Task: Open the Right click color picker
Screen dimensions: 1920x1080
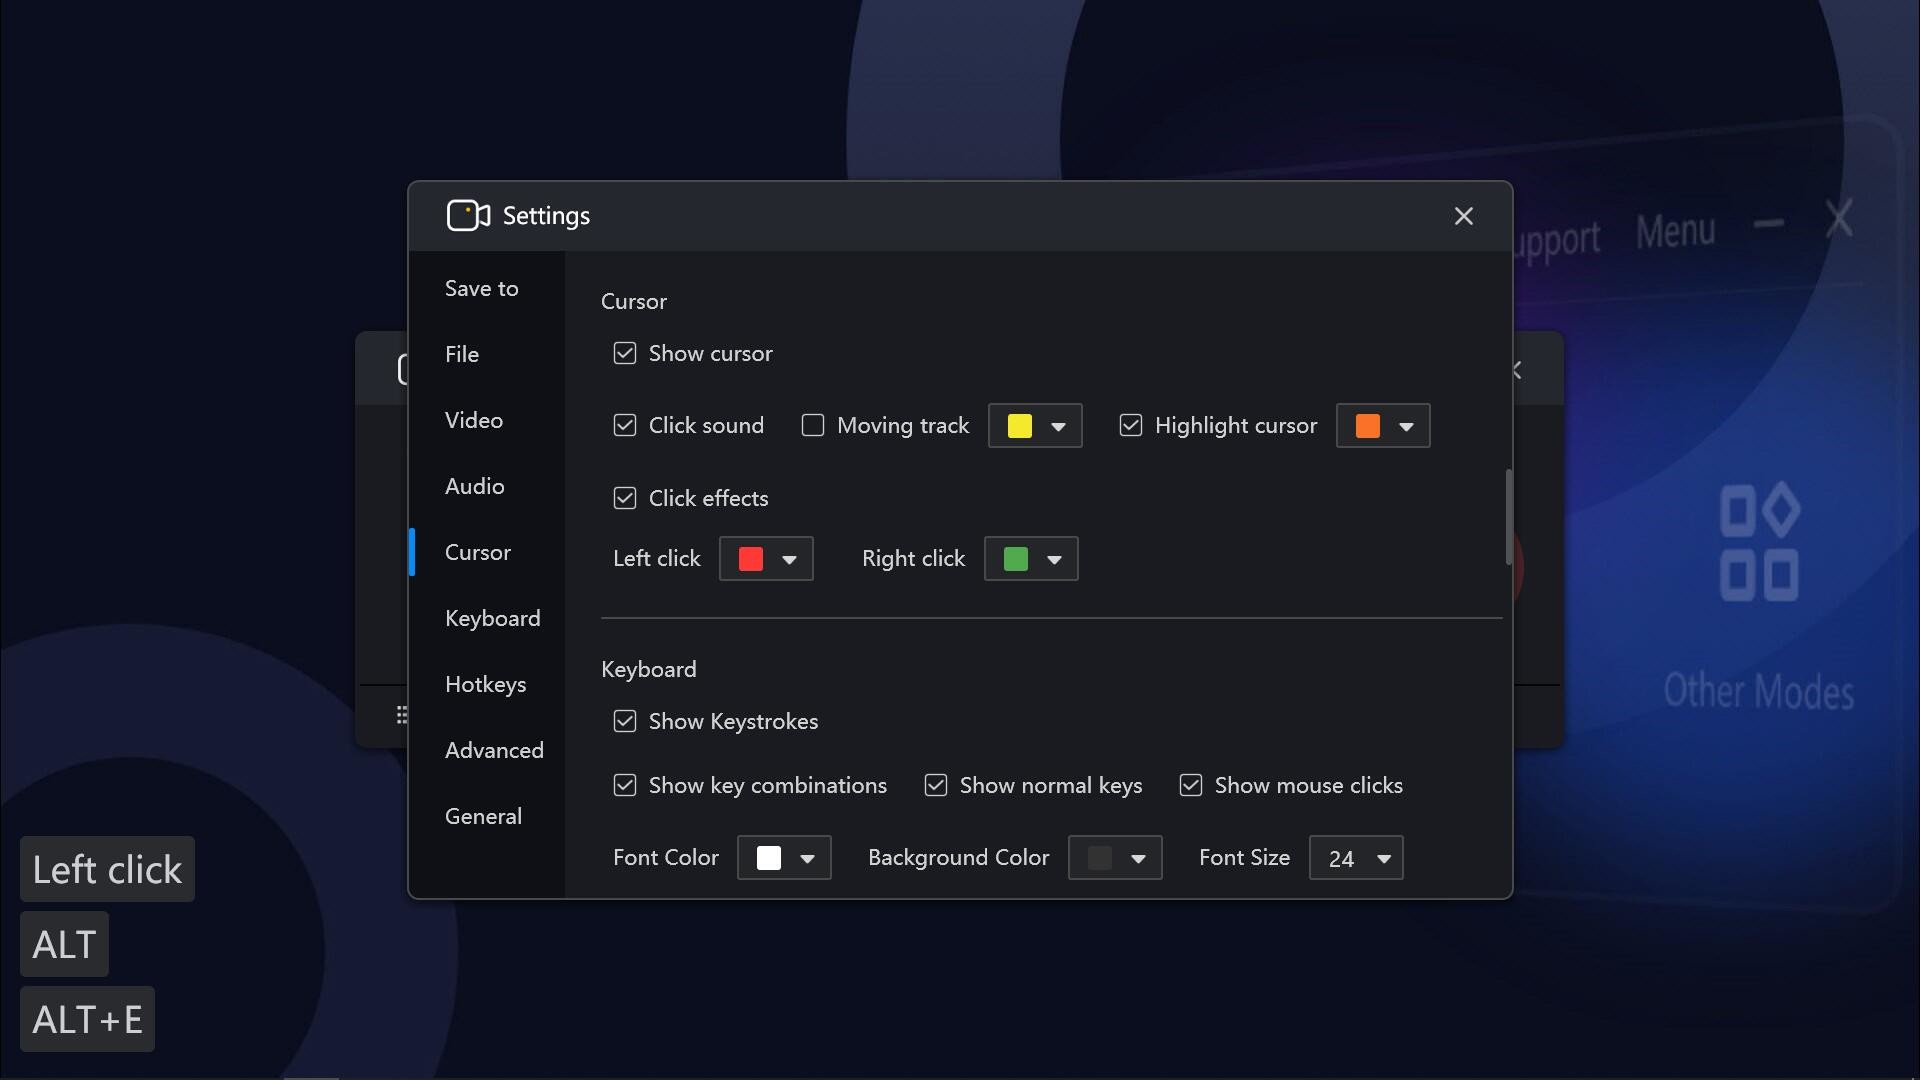Action: [1030, 558]
